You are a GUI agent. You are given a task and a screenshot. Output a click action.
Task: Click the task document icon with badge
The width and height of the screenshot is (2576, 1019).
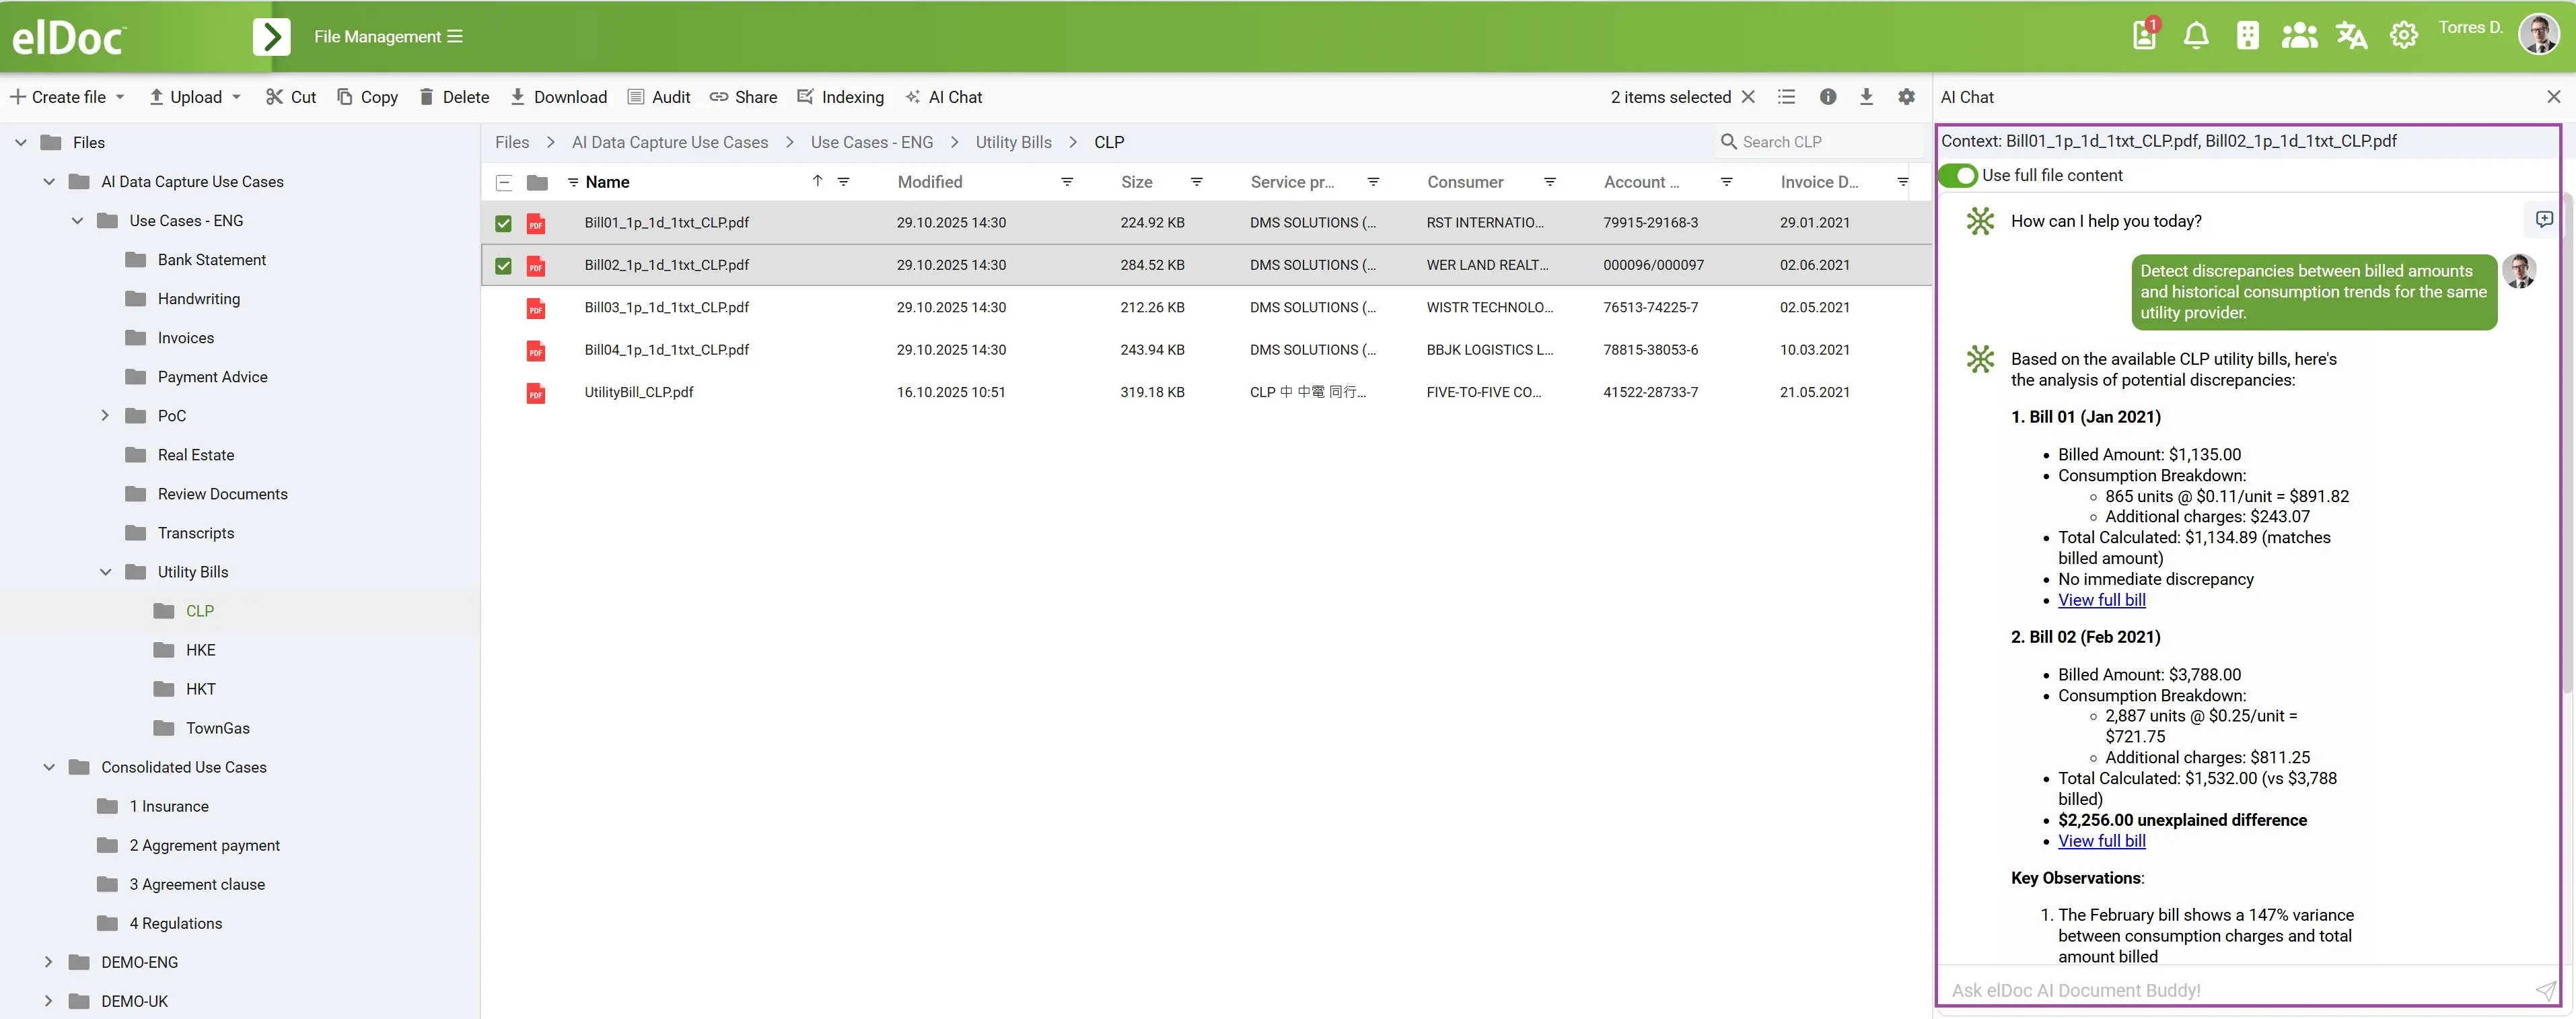(2144, 36)
